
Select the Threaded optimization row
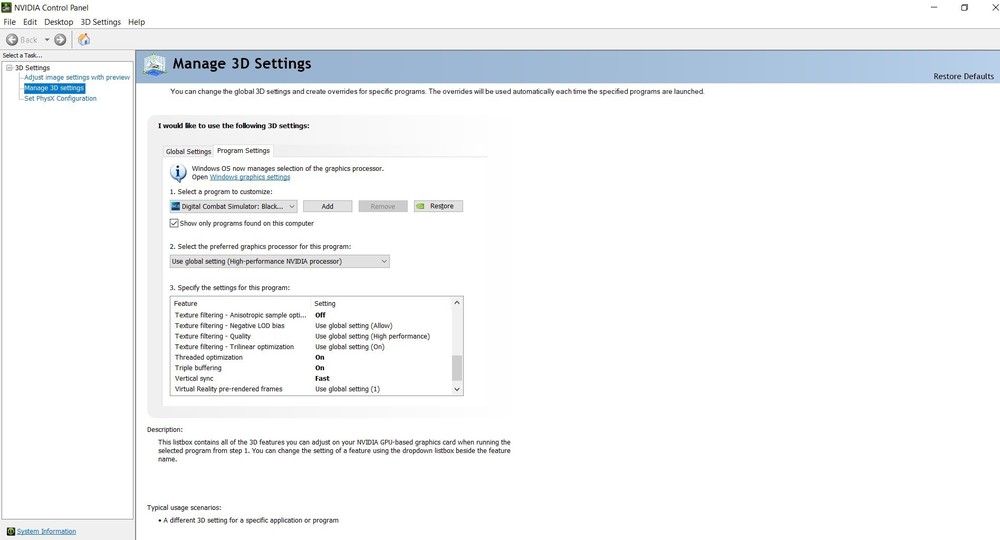coord(311,357)
